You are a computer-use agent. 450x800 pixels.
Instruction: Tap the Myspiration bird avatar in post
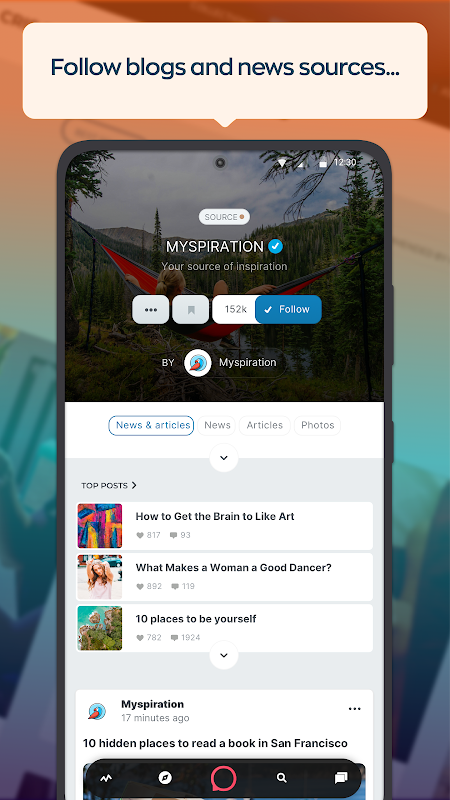click(x=97, y=711)
